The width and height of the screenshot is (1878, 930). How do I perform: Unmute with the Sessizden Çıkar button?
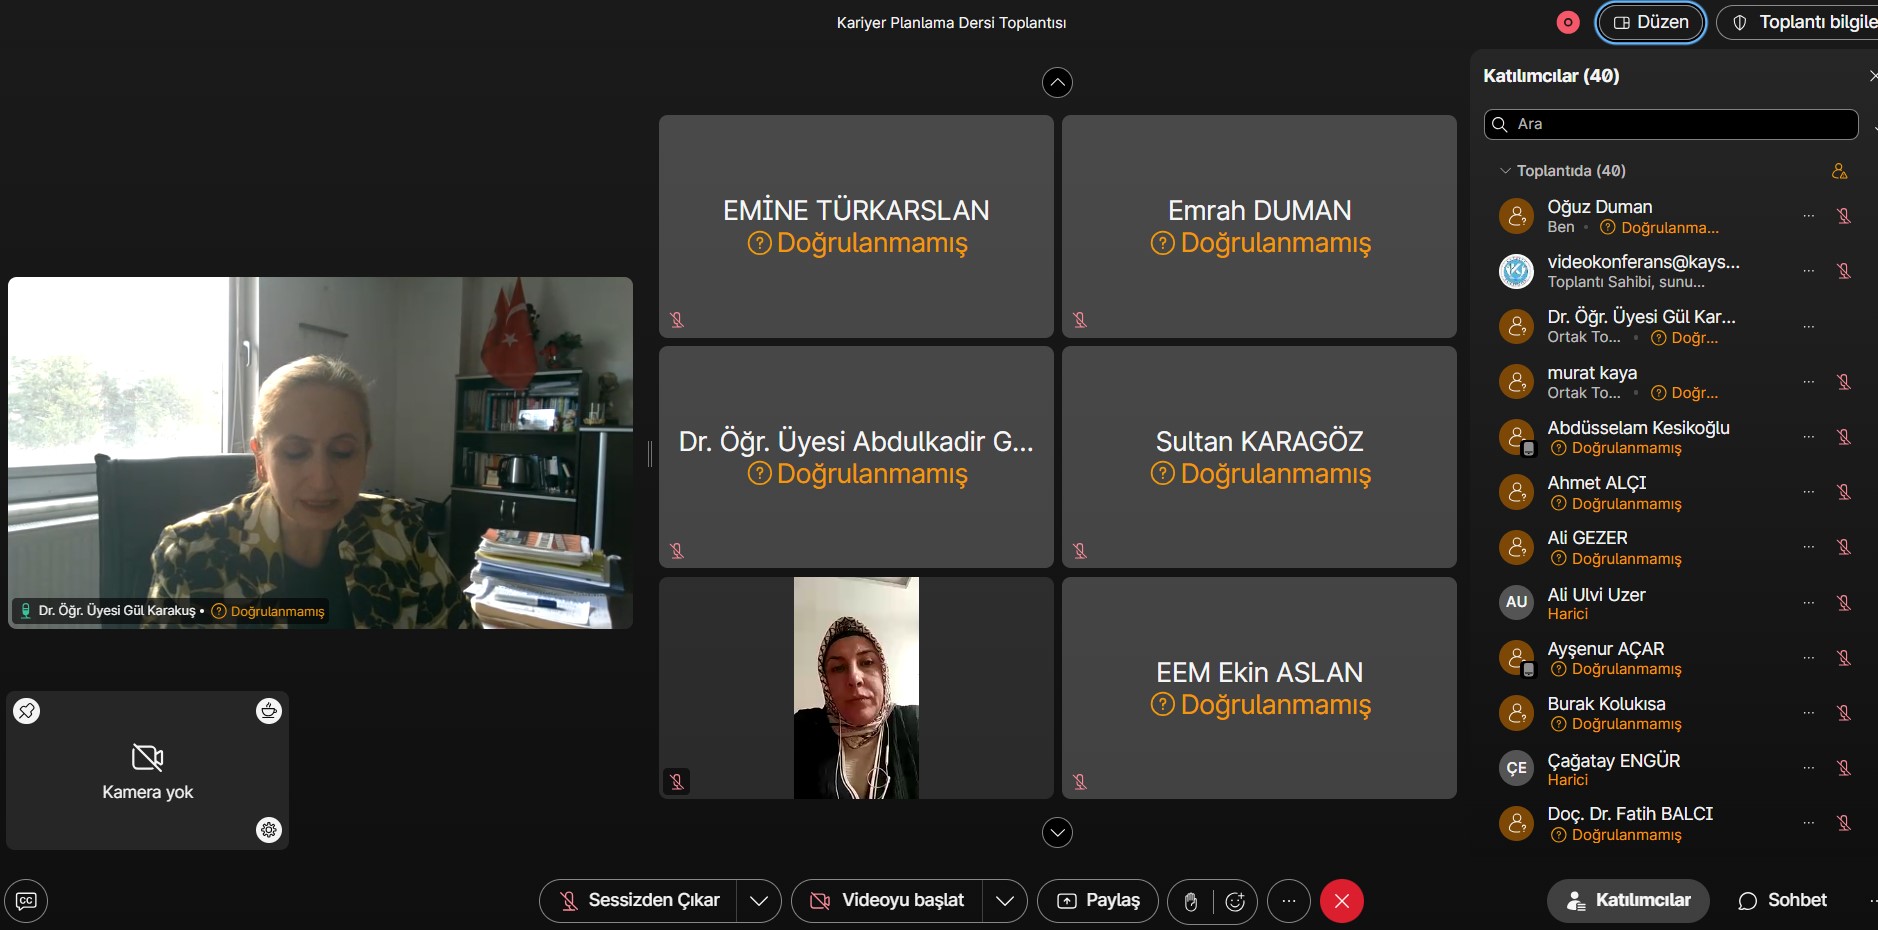pyautogui.click(x=640, y=901)
